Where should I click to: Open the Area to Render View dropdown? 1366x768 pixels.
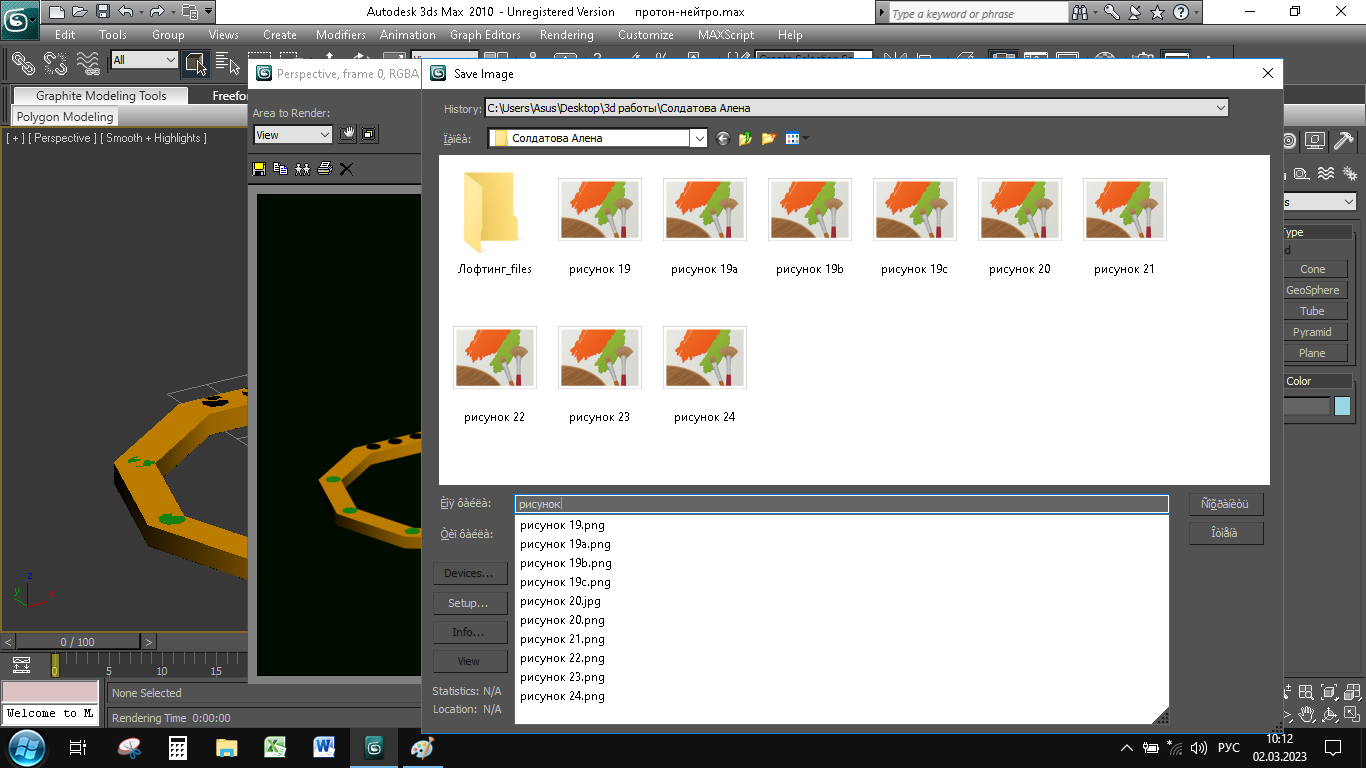[292, 135]
